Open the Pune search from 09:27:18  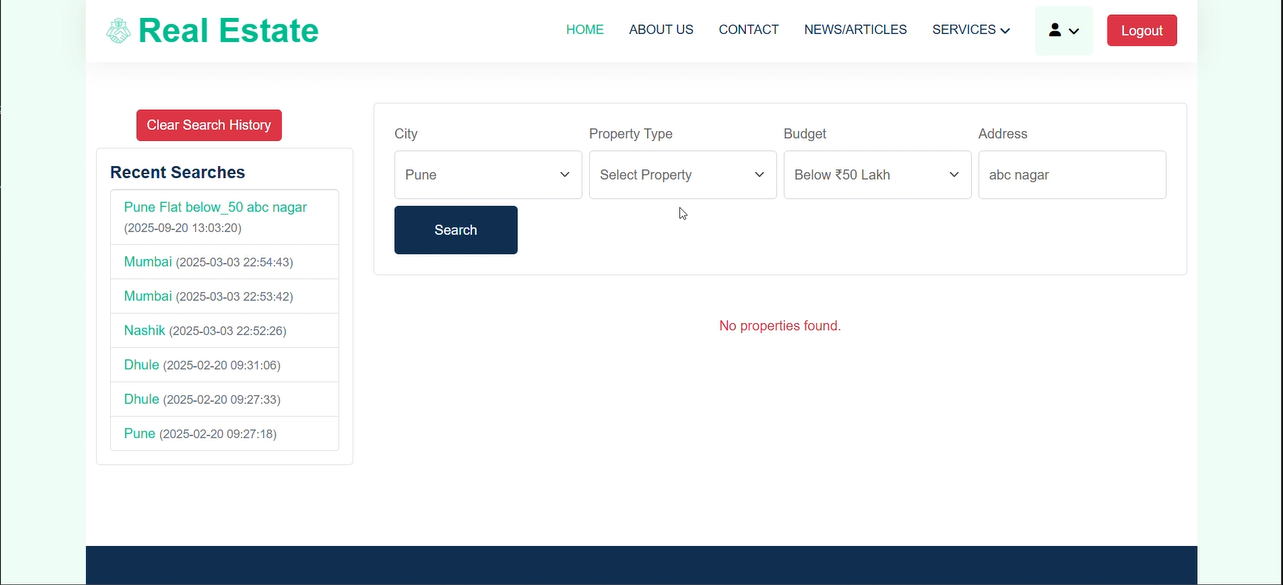[x=139, y=433]
